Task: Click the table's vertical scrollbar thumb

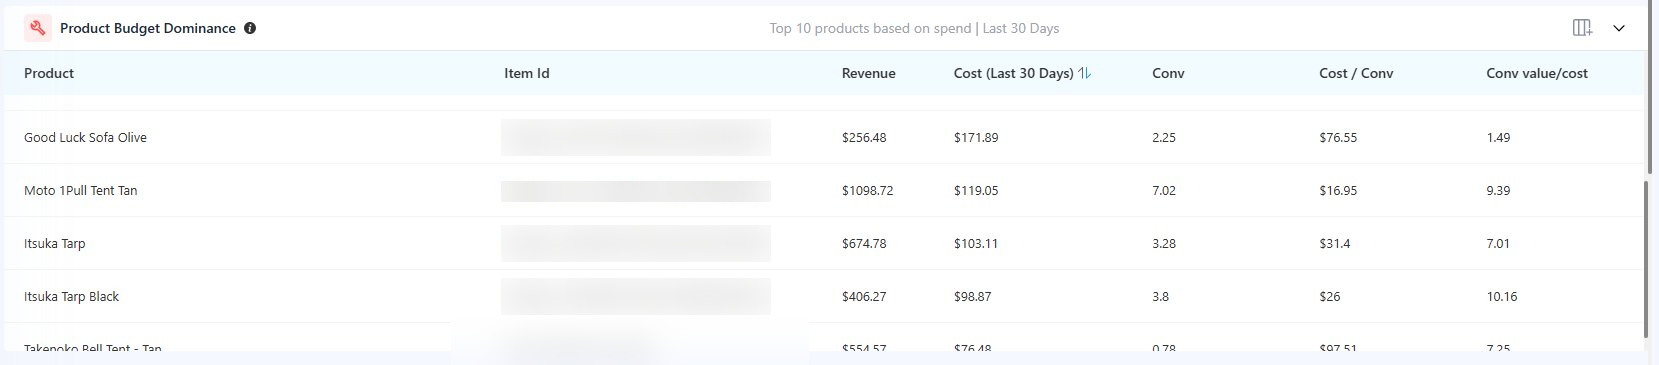Action: point(1647,258)
